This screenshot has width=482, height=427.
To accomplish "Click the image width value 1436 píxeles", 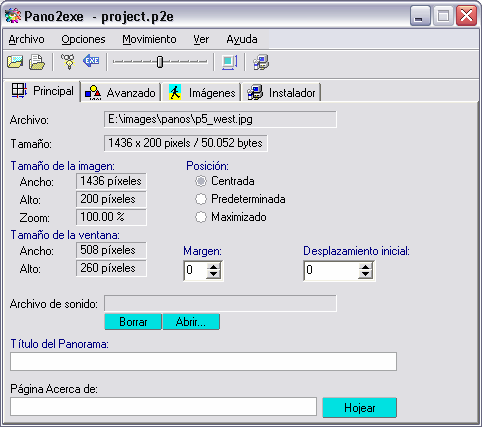I will tap(111, 181).
